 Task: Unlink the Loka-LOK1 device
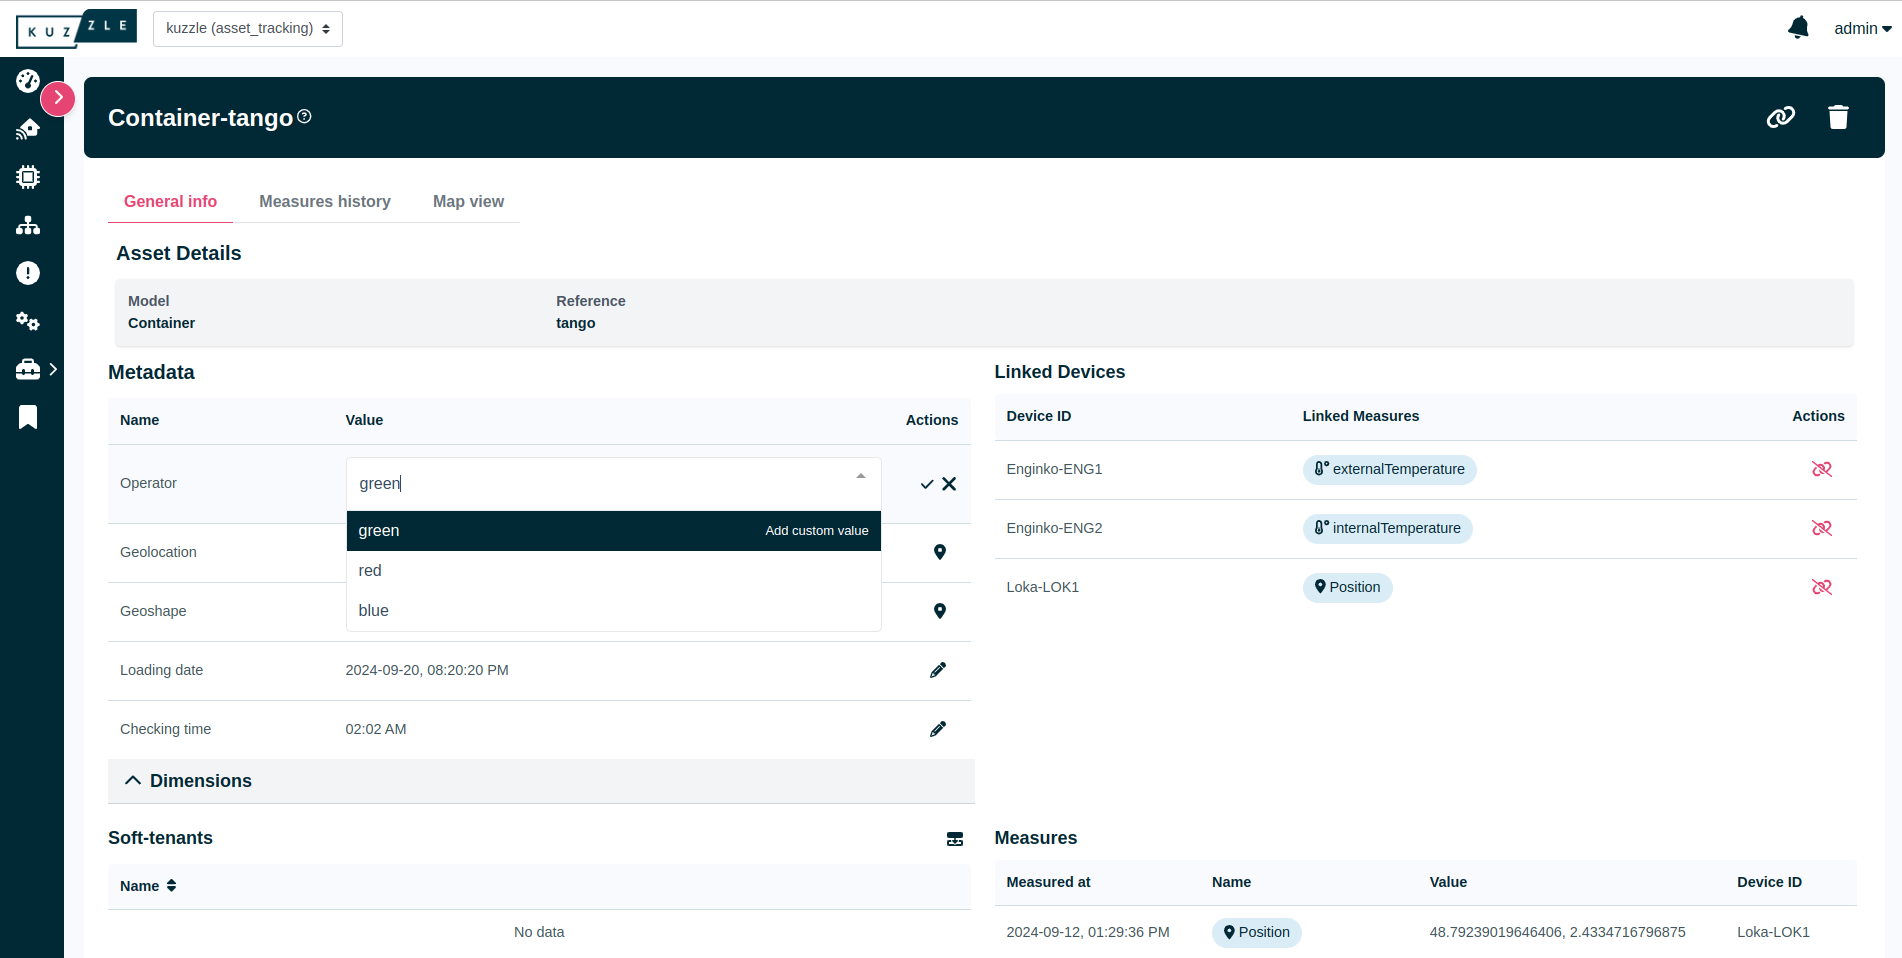tap(1821, 587)
